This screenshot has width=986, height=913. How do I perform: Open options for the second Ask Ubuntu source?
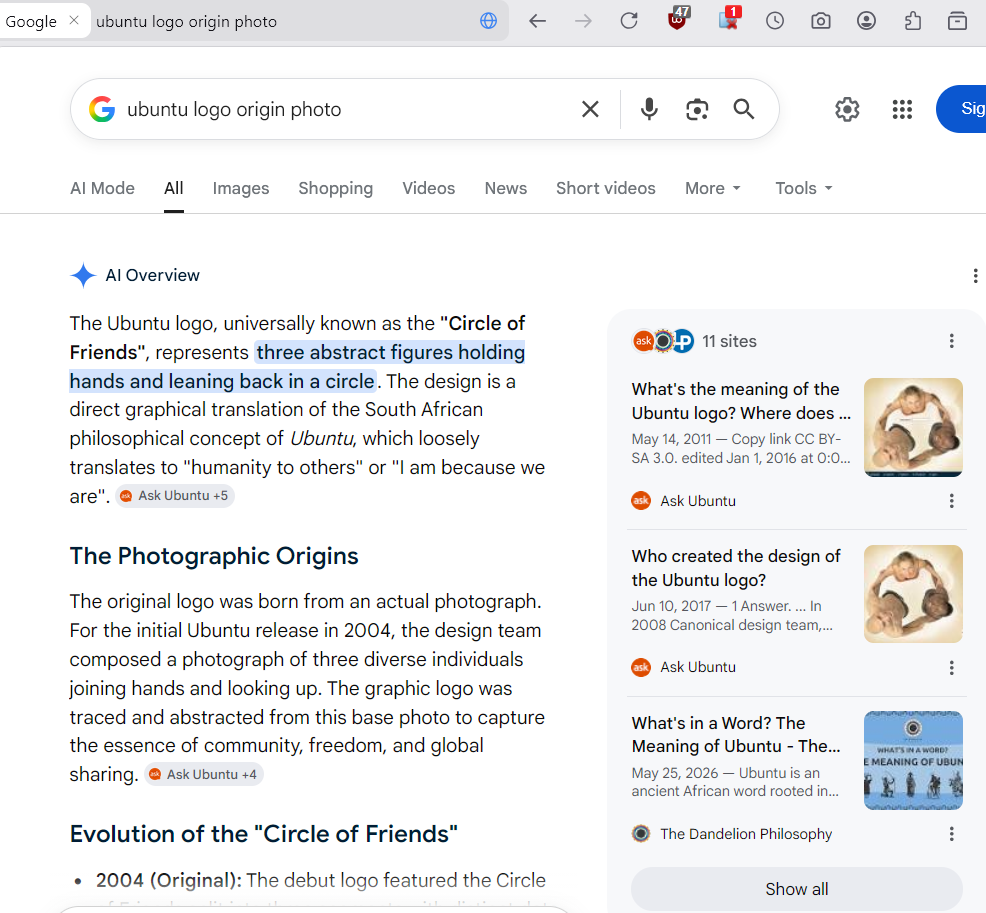click(951, 667)
